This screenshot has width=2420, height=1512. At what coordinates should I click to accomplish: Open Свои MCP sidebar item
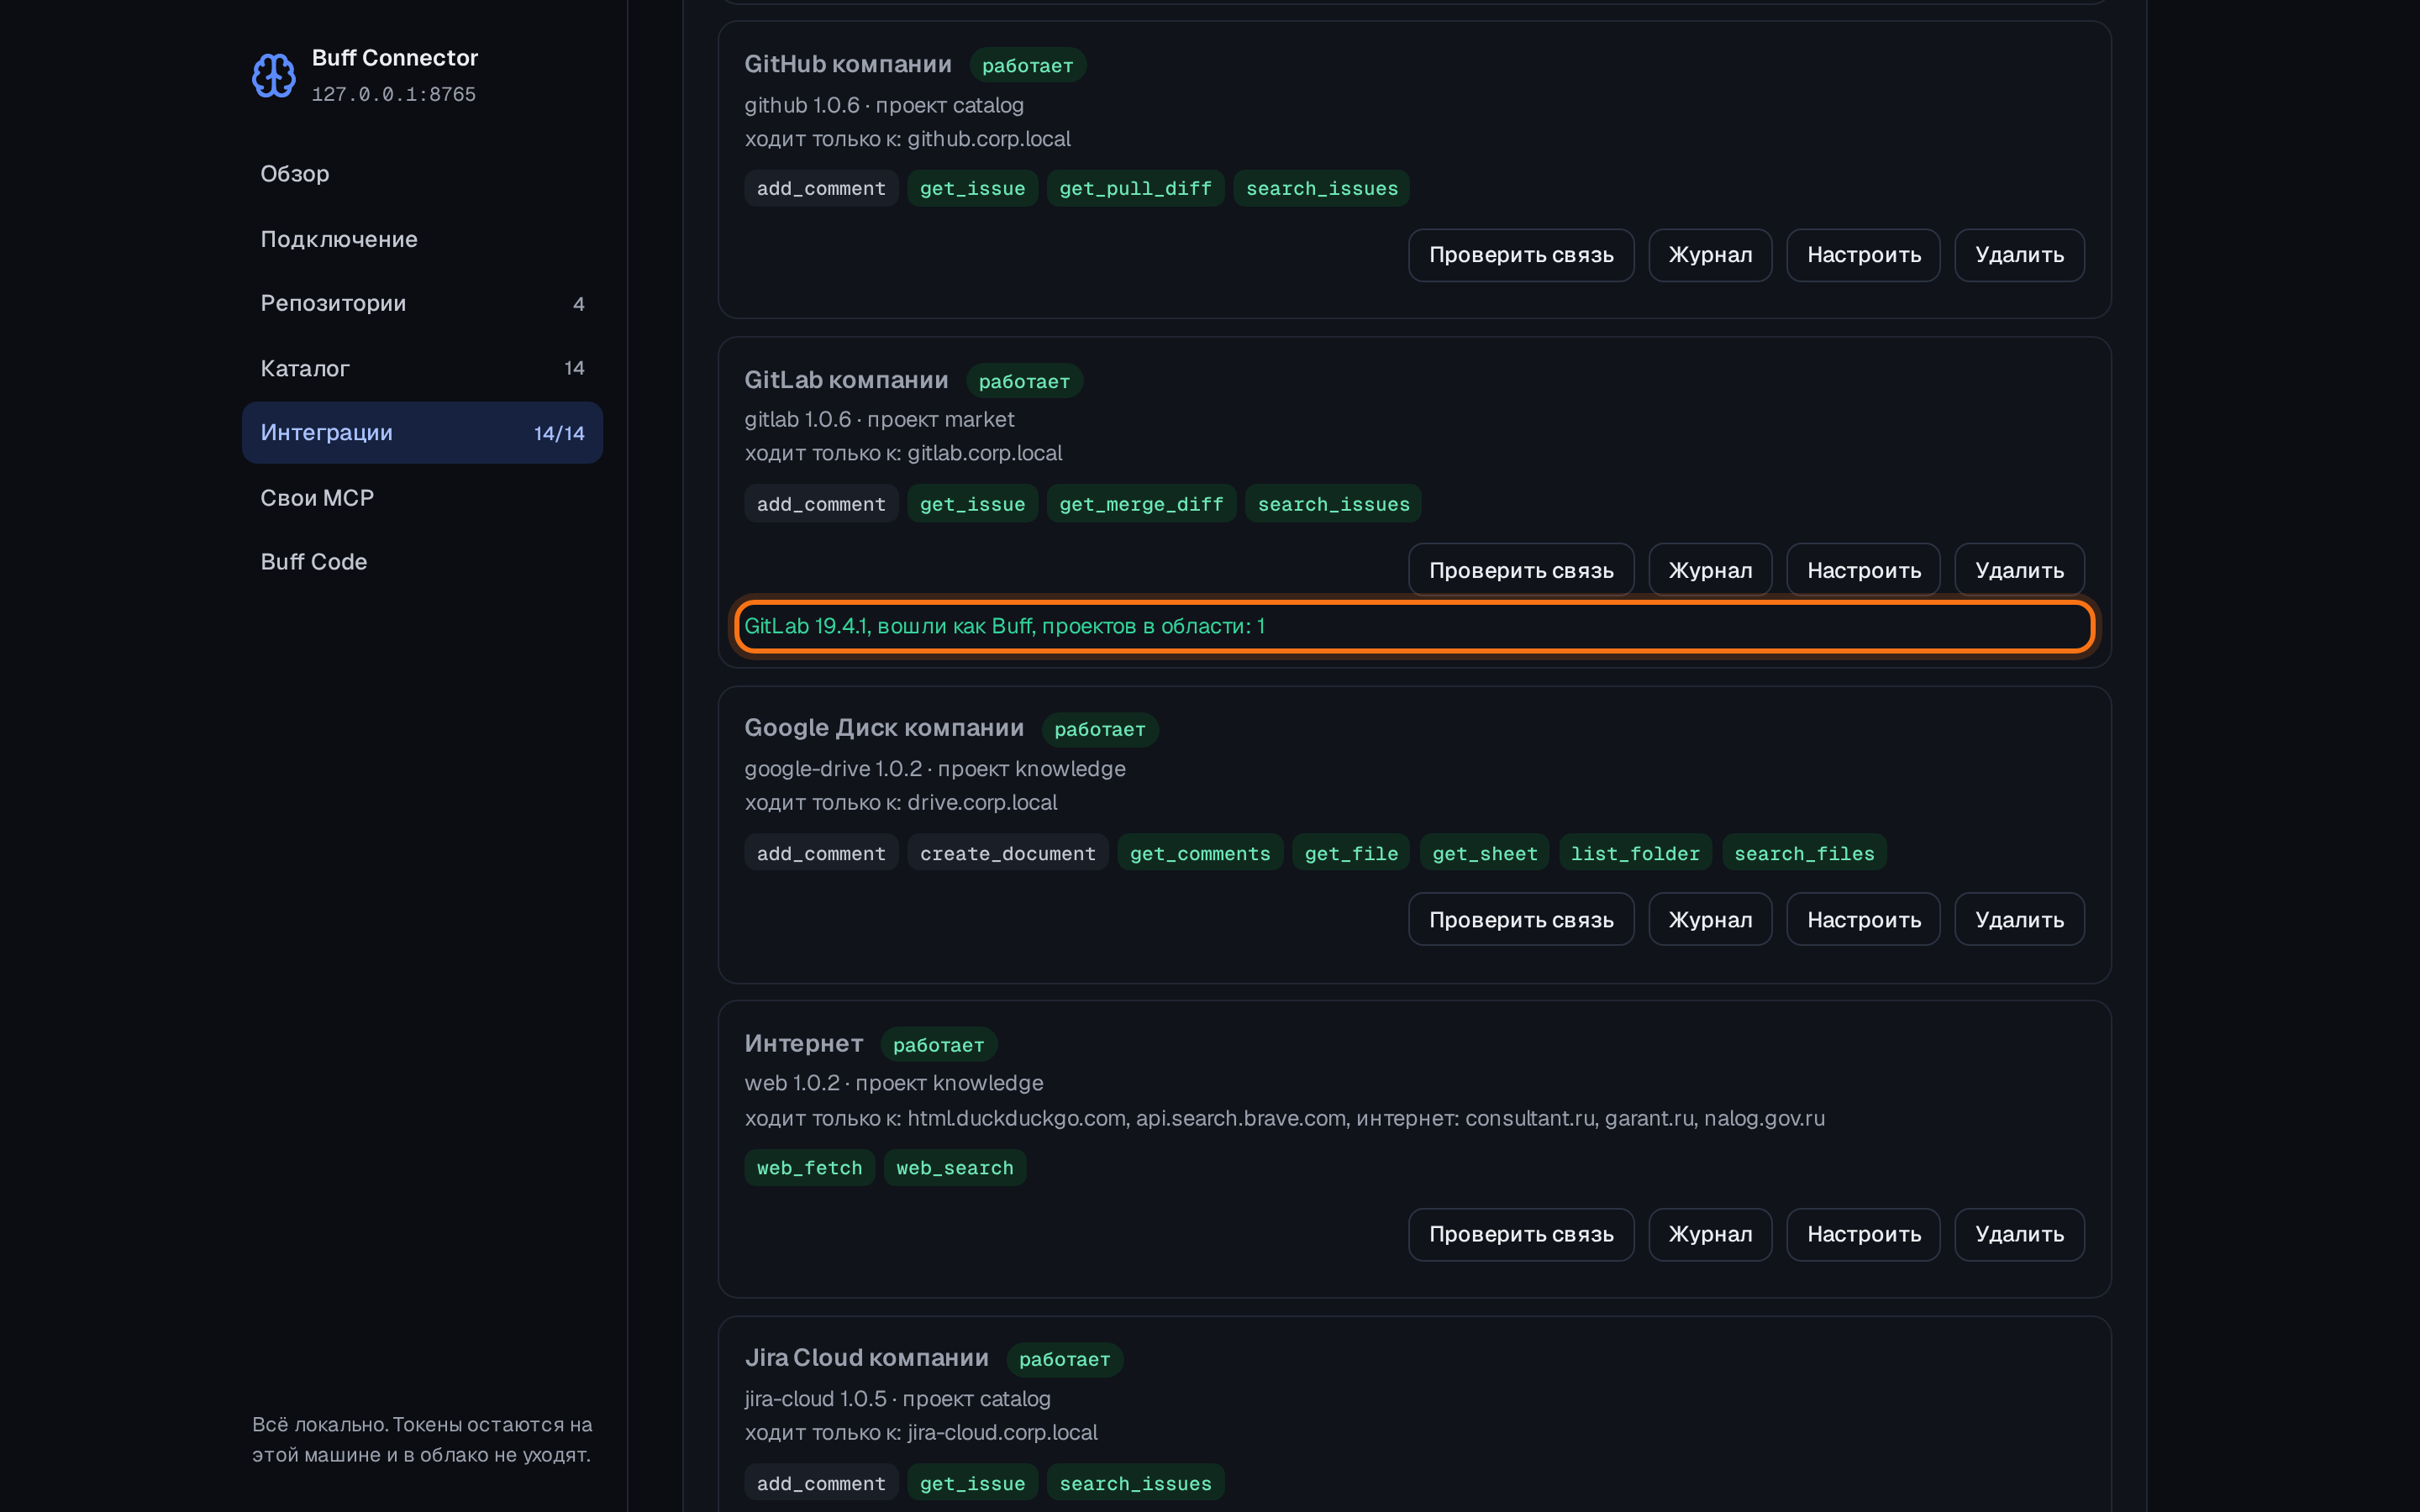(x=422, y=498)
